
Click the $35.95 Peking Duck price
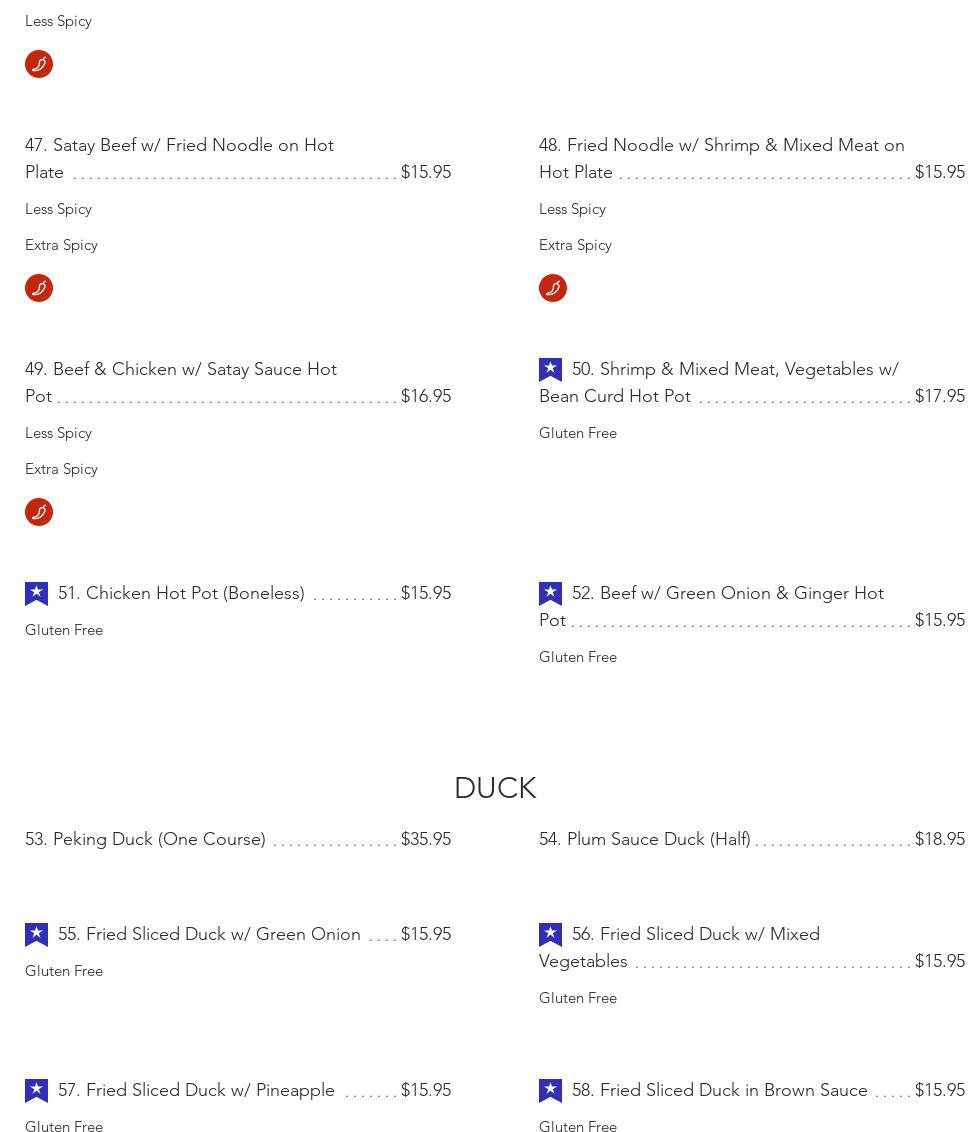pyautogui.click(x=425, y=839)
